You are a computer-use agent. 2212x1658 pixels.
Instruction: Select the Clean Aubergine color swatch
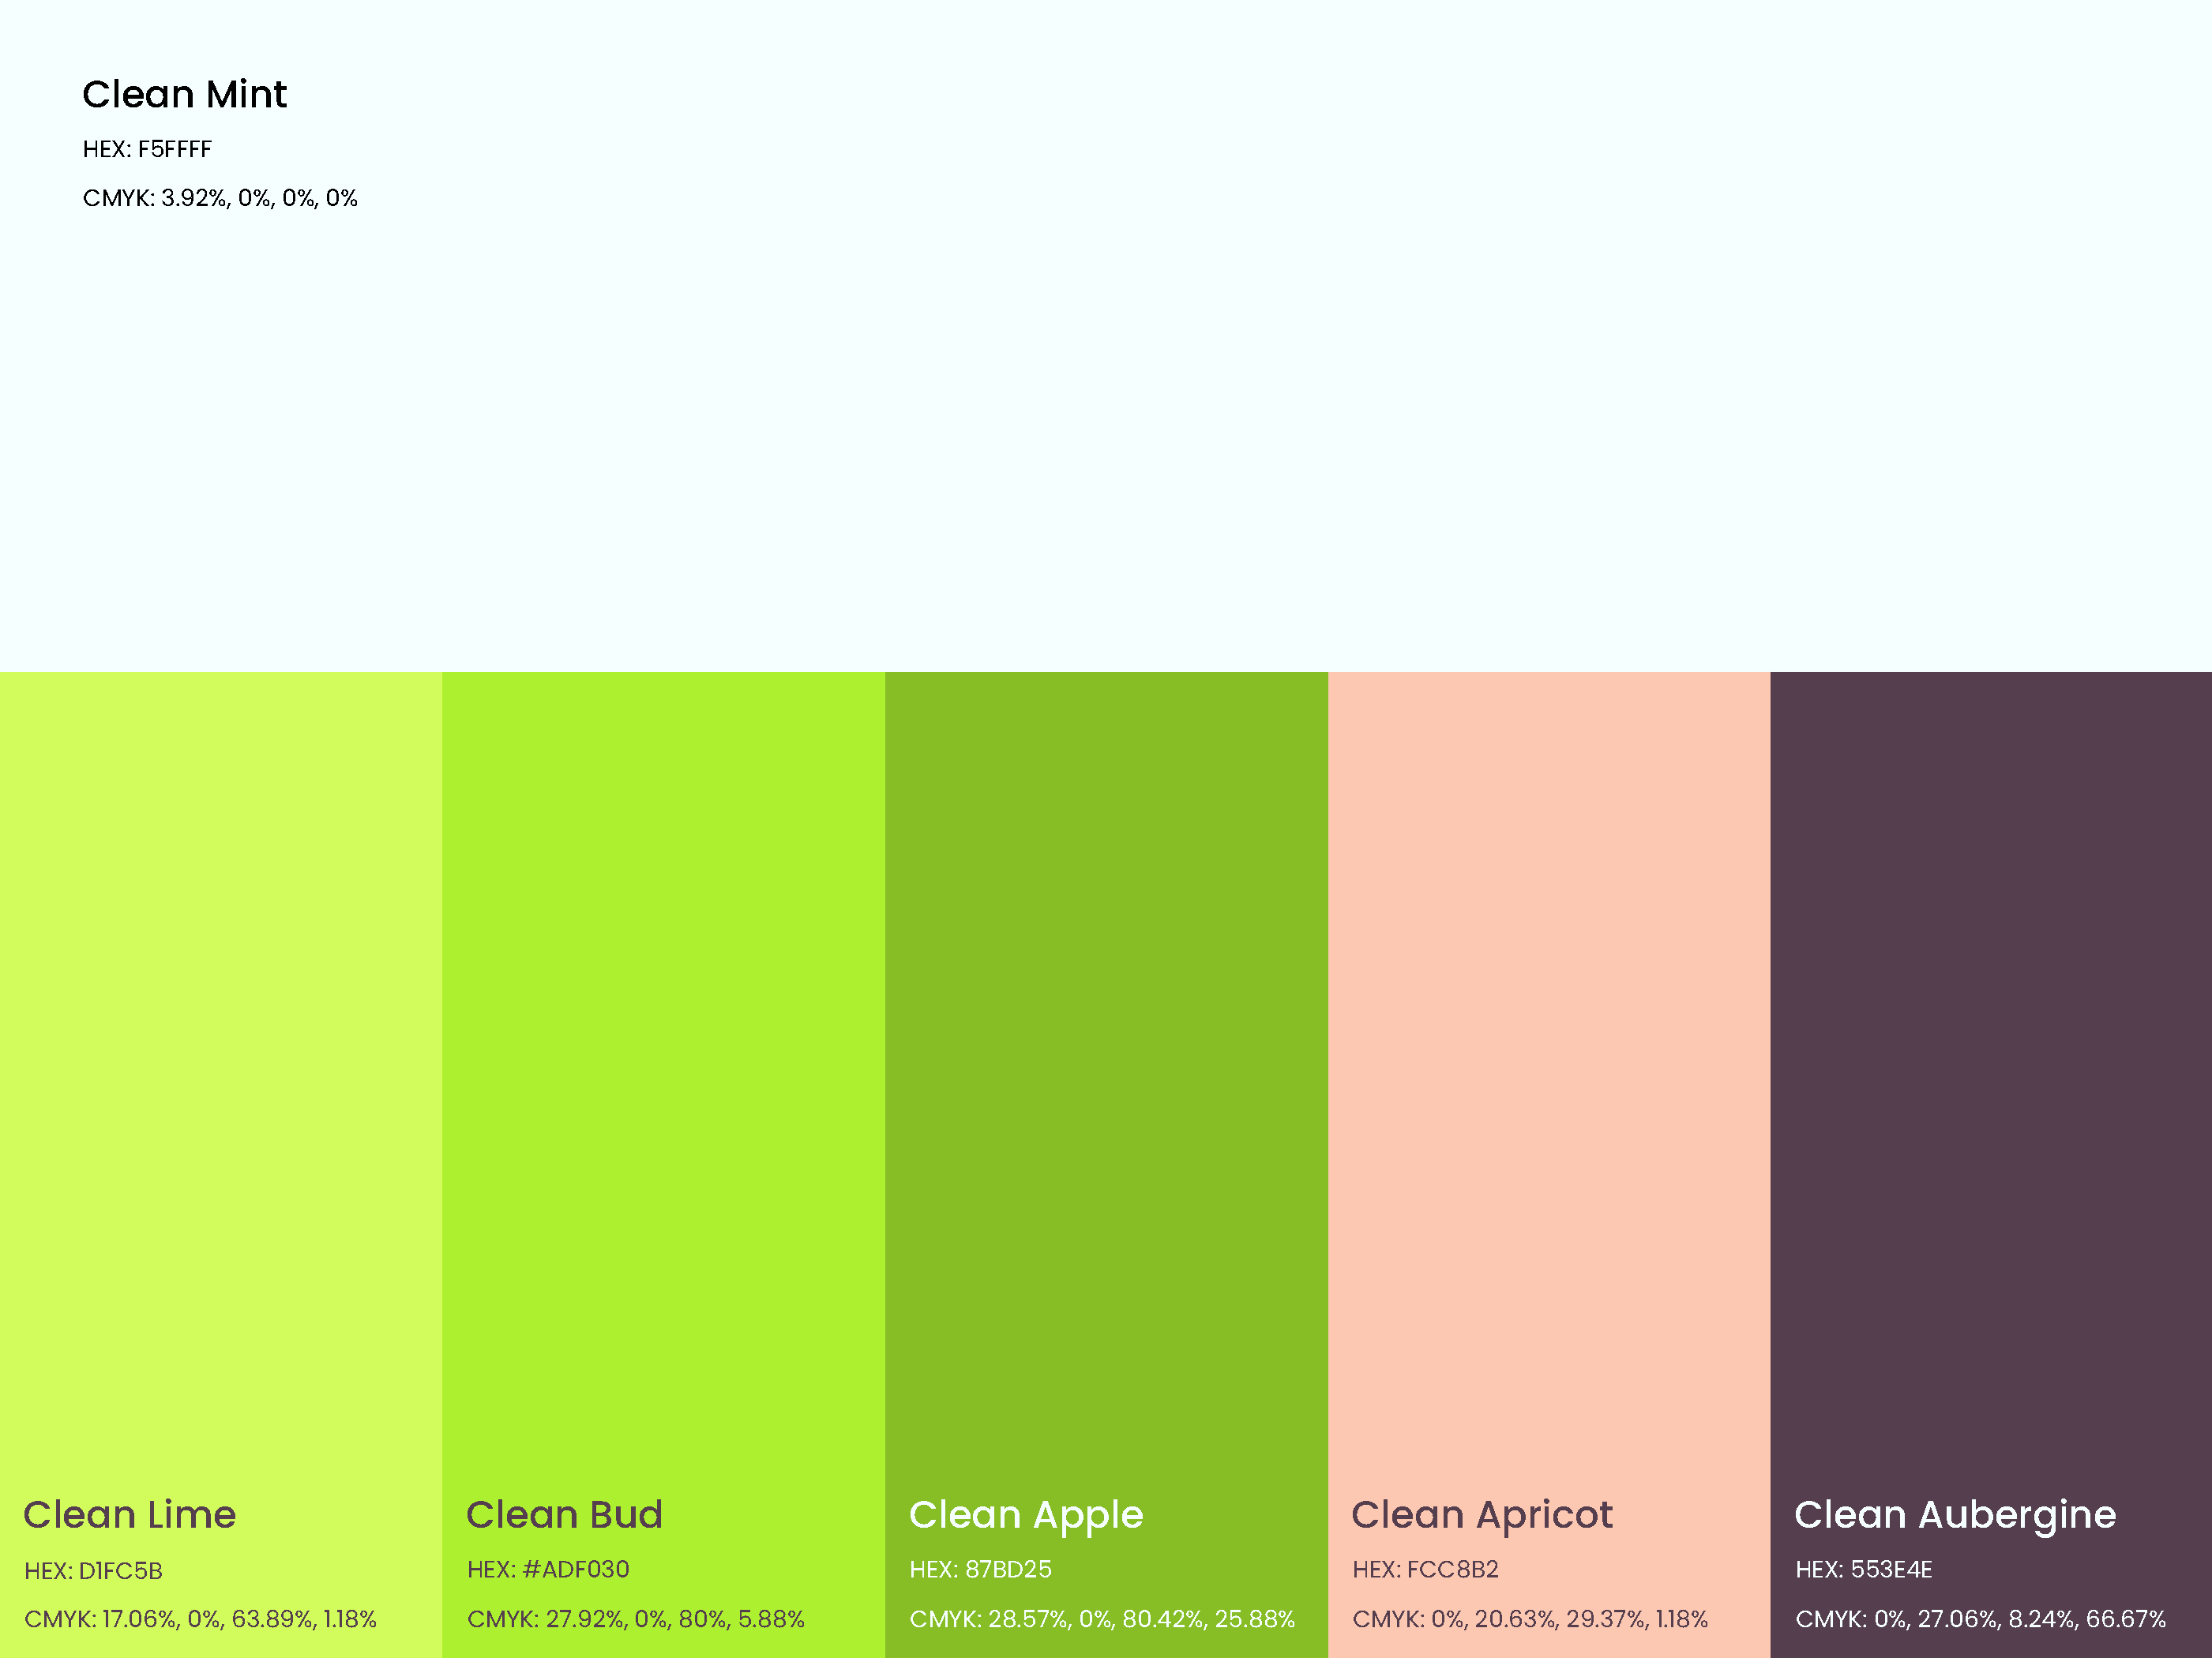[x=1990, y=1050]
